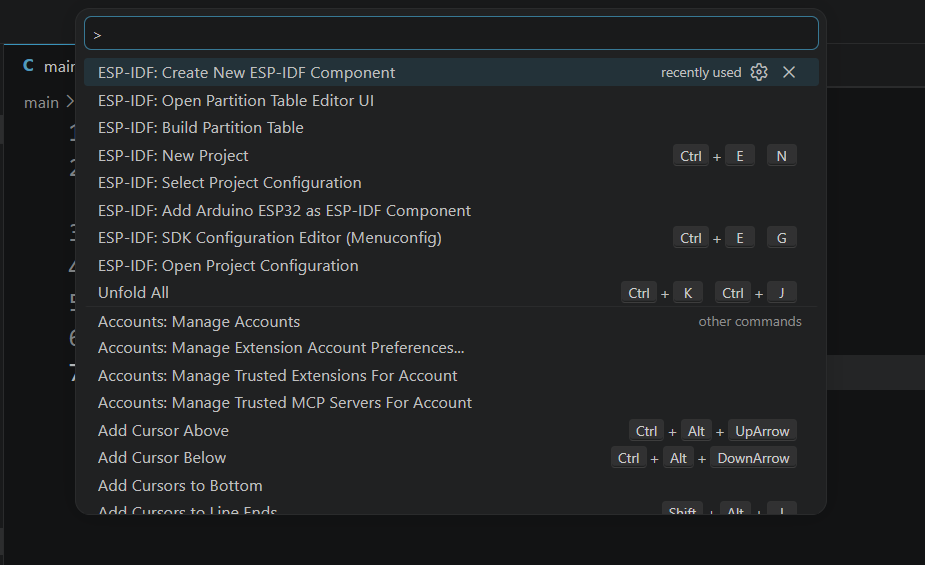Image resolution: width=925 pixels, height=565 pixels.
Task: Open SDK Configuration Editor (Menuconfig)
Action: (270, 238)
